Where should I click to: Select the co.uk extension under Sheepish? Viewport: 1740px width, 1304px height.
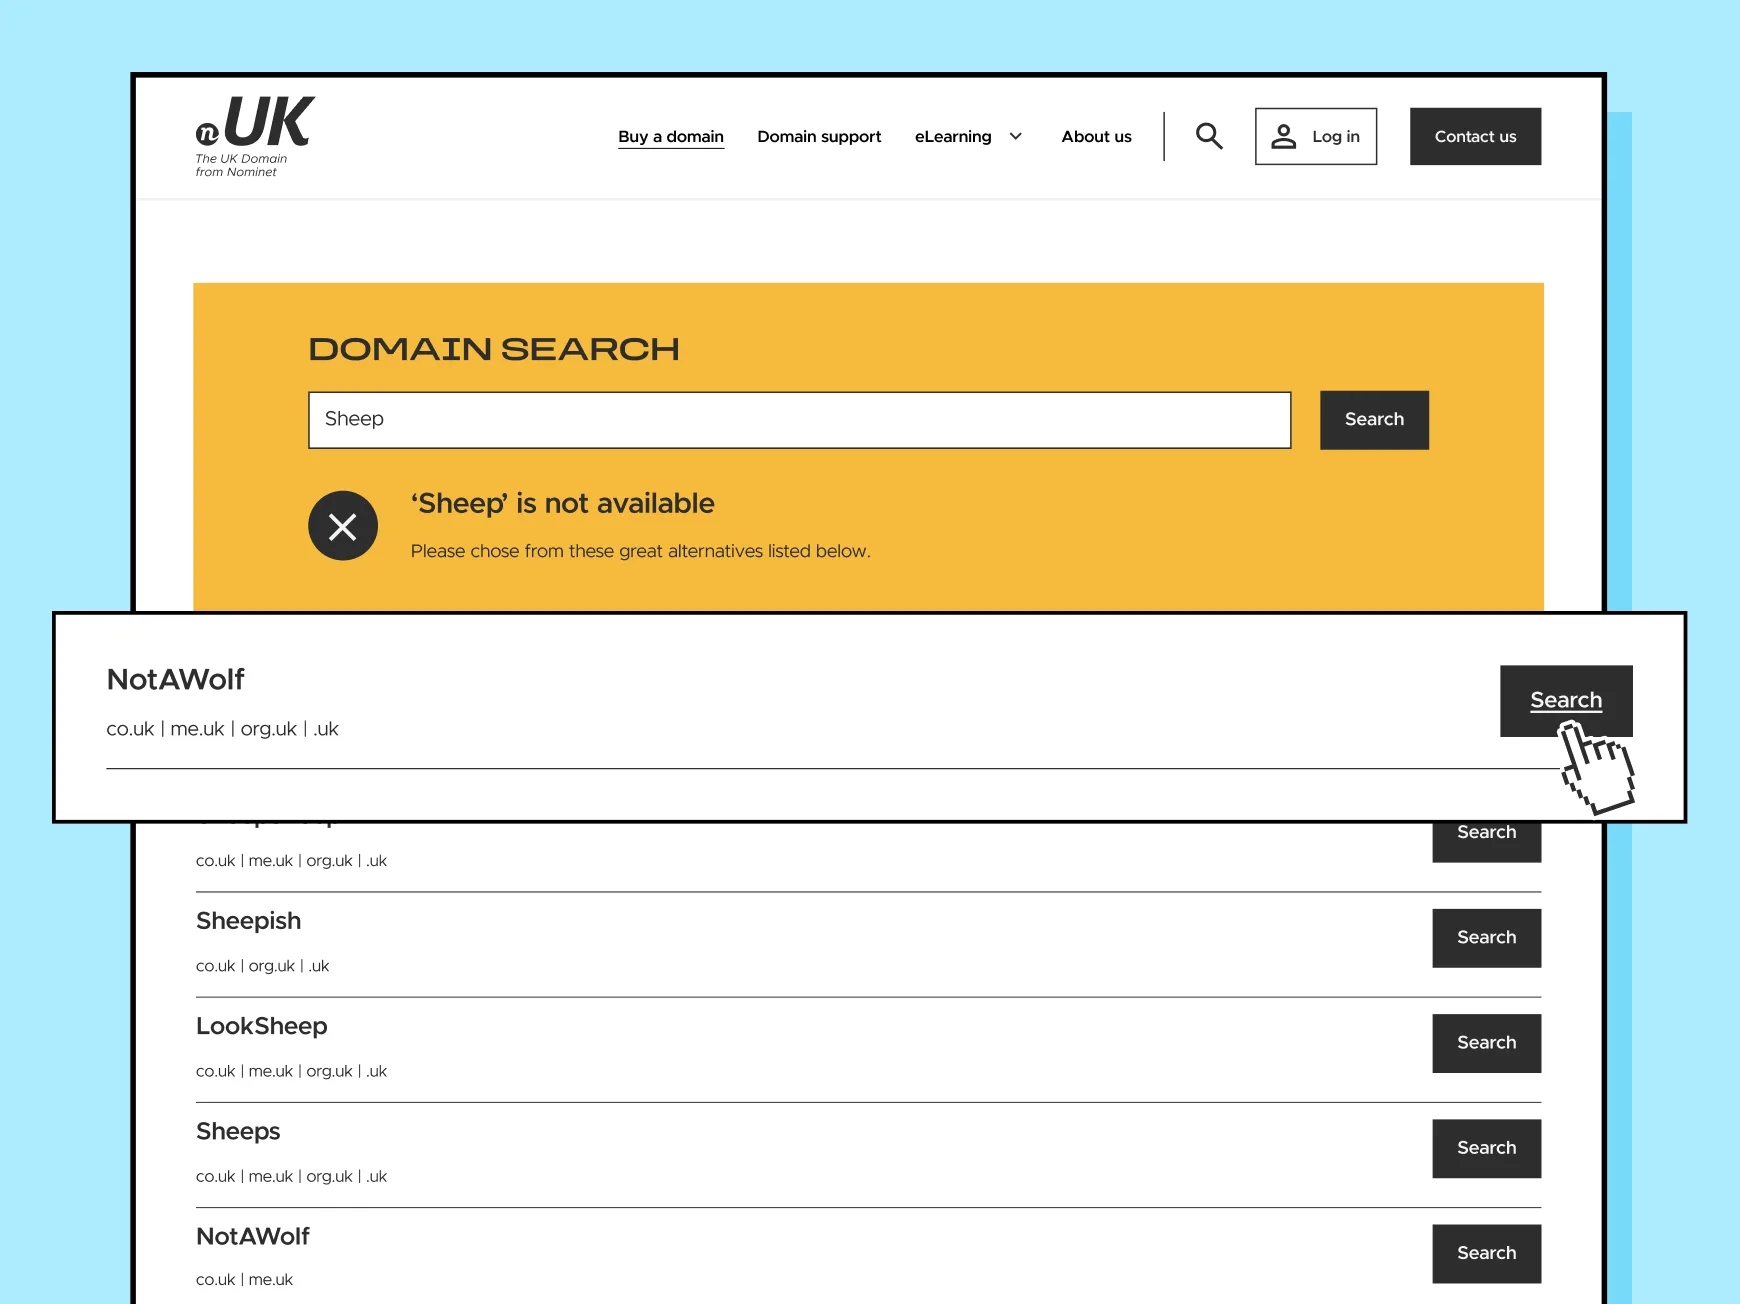point(215,966)
